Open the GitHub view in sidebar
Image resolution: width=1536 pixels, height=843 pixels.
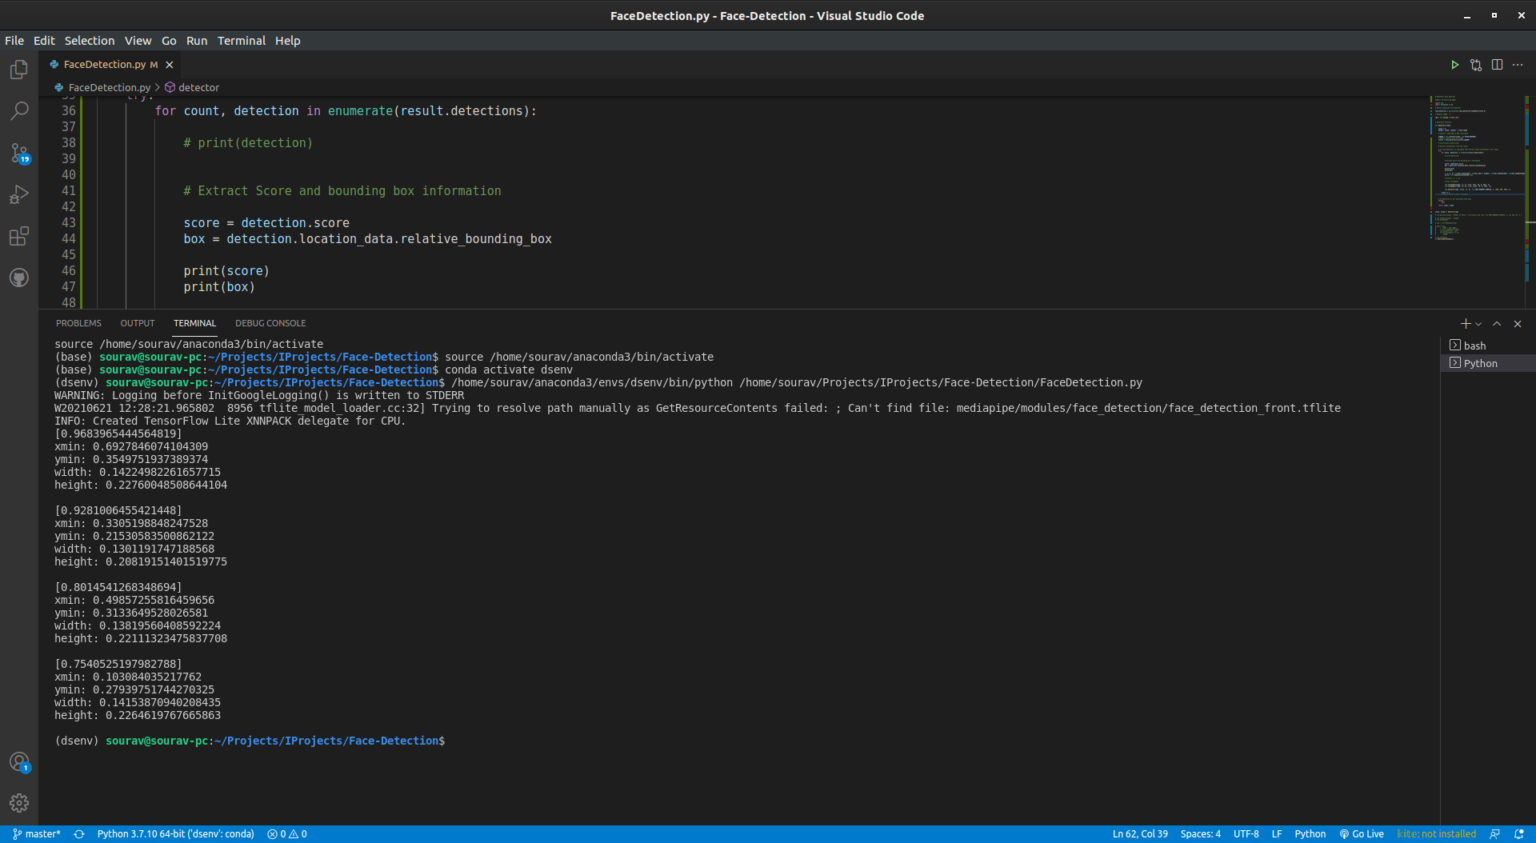point(19,278)
